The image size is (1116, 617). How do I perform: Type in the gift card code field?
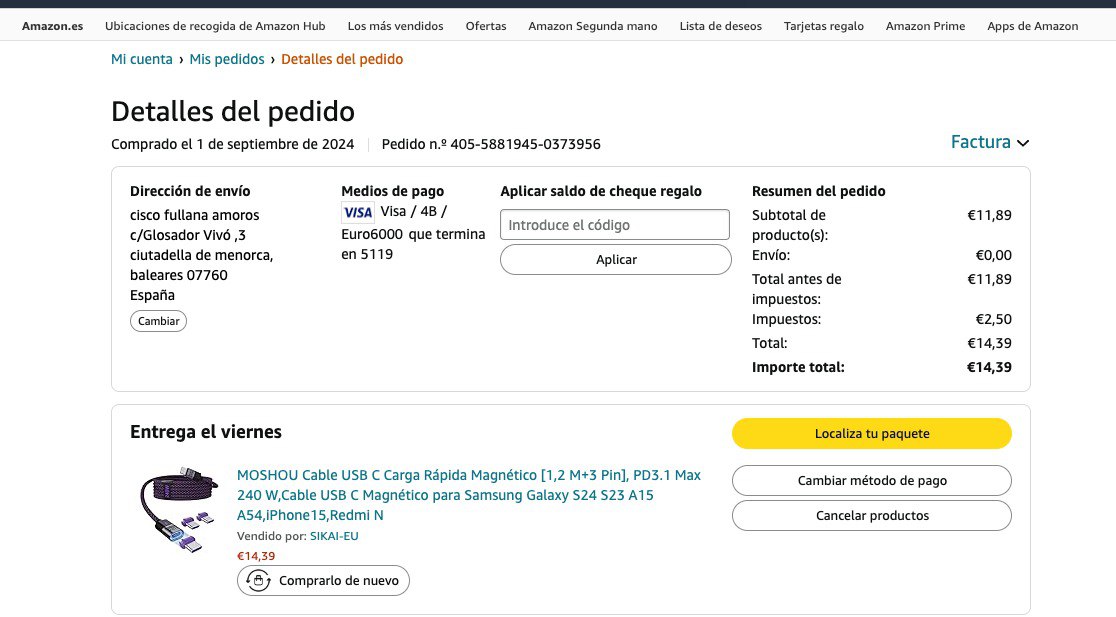[615, 225]
